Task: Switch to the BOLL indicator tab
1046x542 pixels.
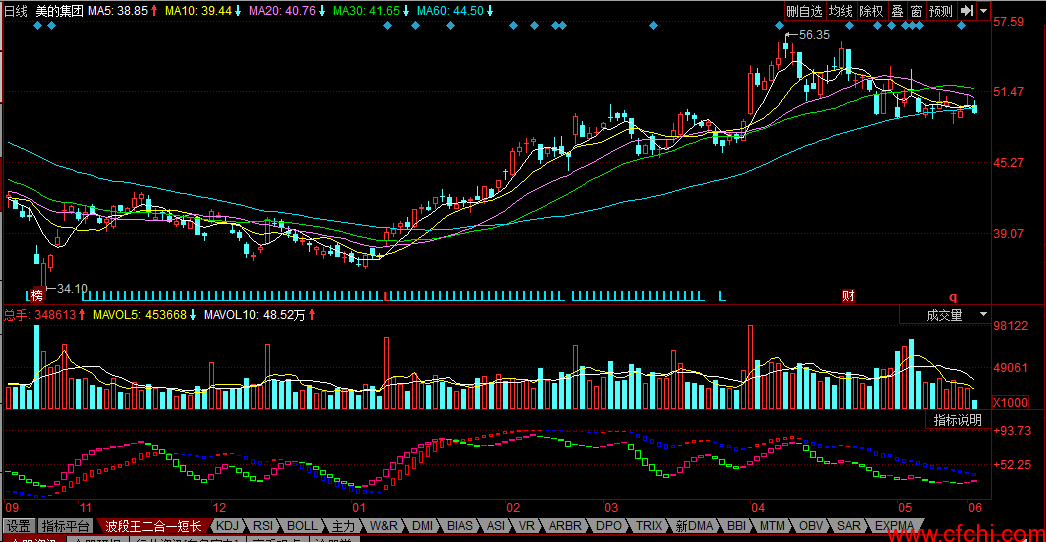Action: click(x=302, y=525)
